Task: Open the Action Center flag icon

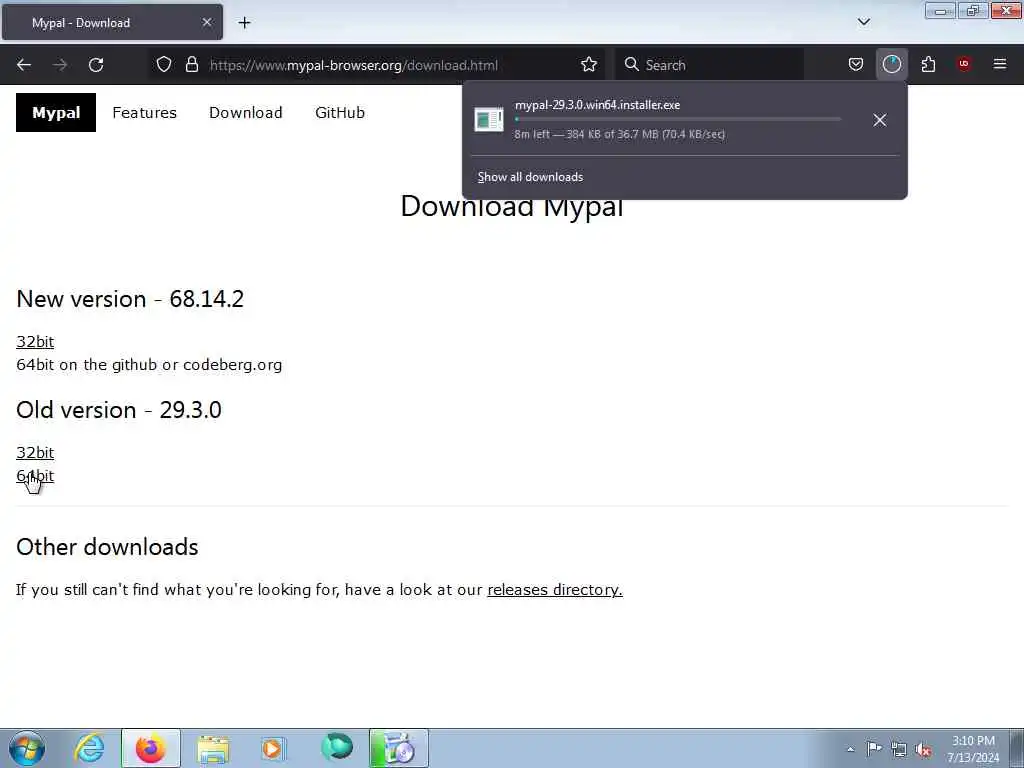Action: [874, 748]
